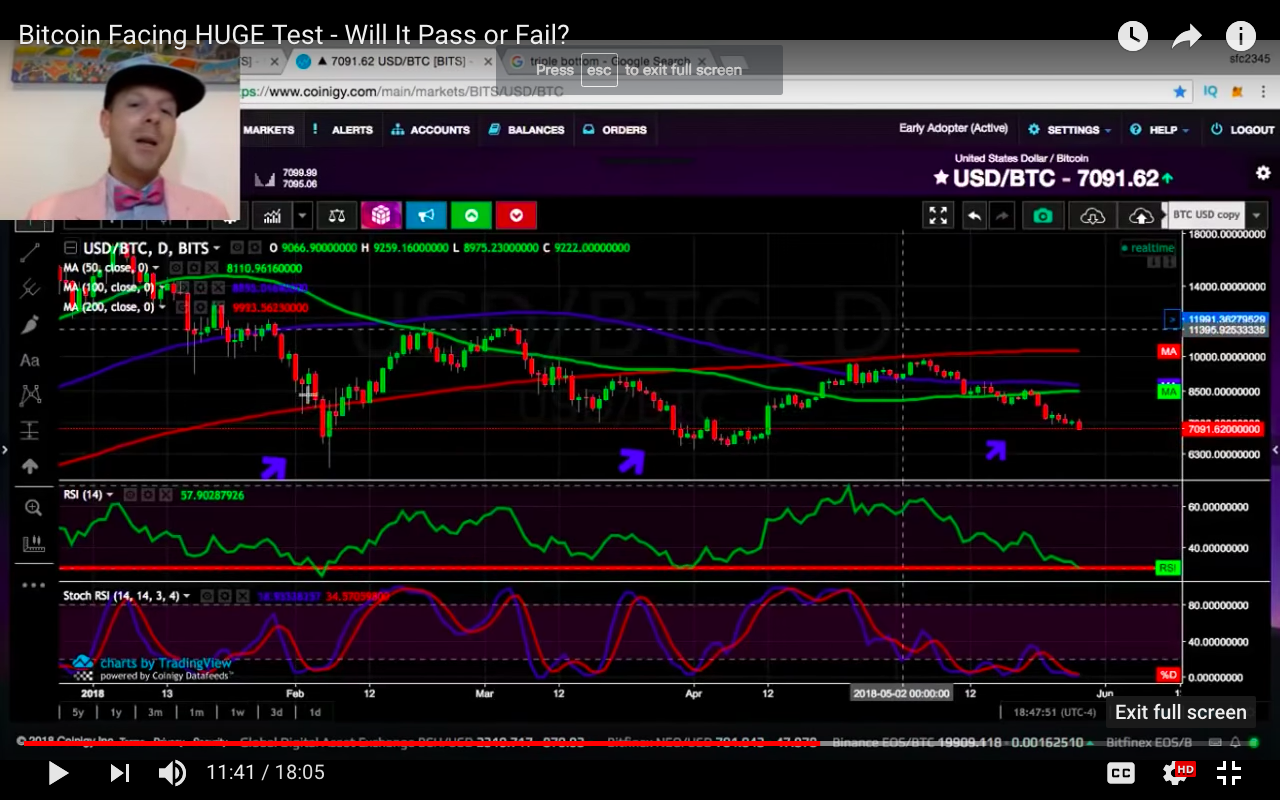Image resolution: width=1280 pixels, height=800 pixels.
Task: Open Coinigy MARKETS menu
Action: tap(268, 130)
